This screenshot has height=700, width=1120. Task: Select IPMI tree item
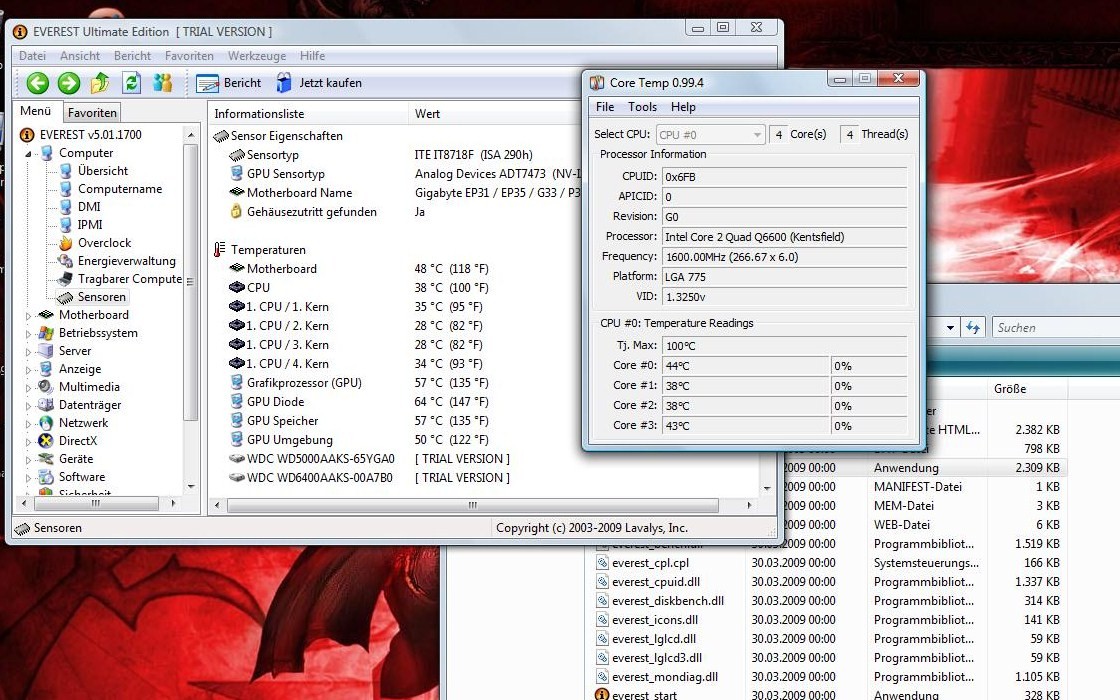click(90, 224)
